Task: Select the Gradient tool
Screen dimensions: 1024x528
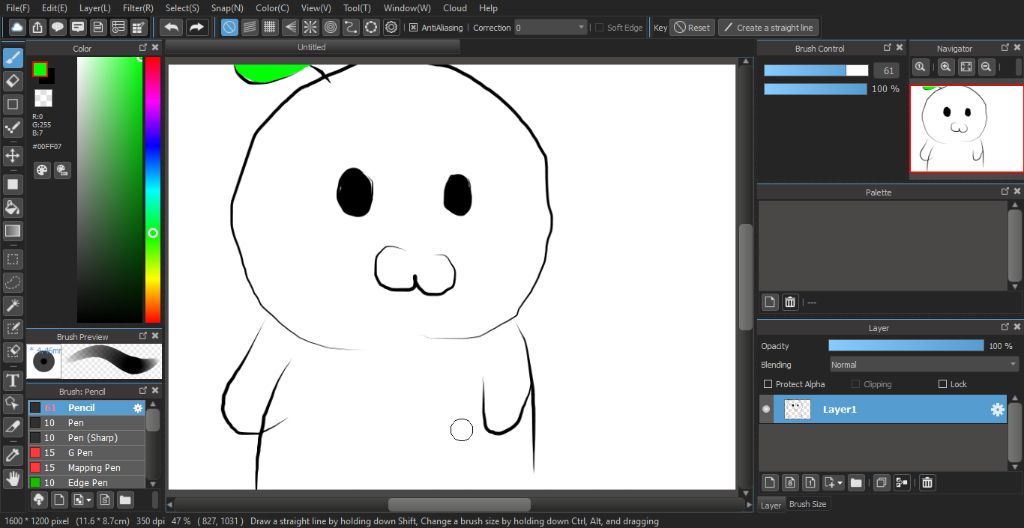Action: [x=12, y=231]
